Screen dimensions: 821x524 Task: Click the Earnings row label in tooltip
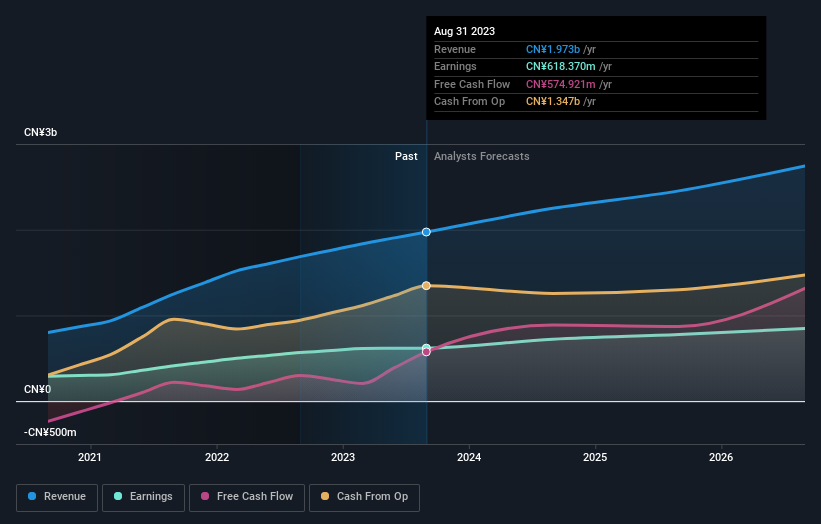pyautogui.click(x=455, y=66)
